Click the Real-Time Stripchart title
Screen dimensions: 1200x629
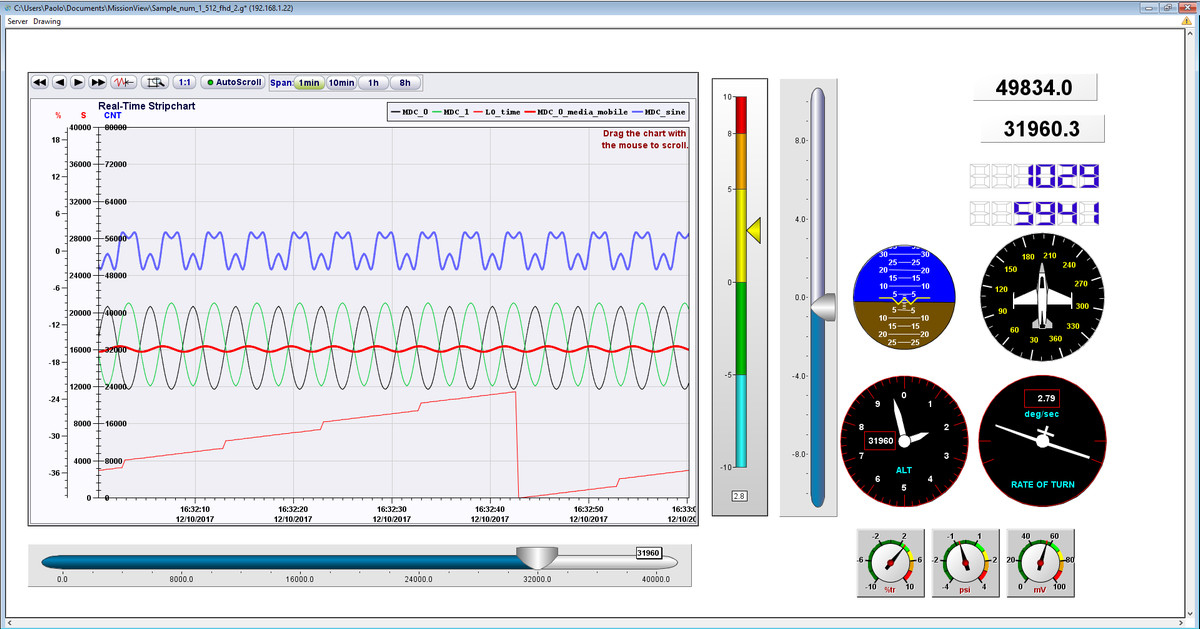click(147, 105)
